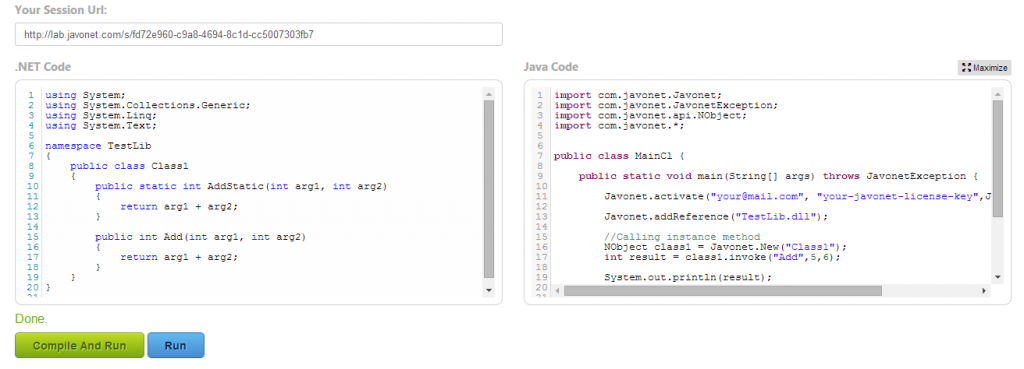1024x369 pixels.
Task: Click the Java code vertical scrollbar thumb
Action: tap(997, 159)
